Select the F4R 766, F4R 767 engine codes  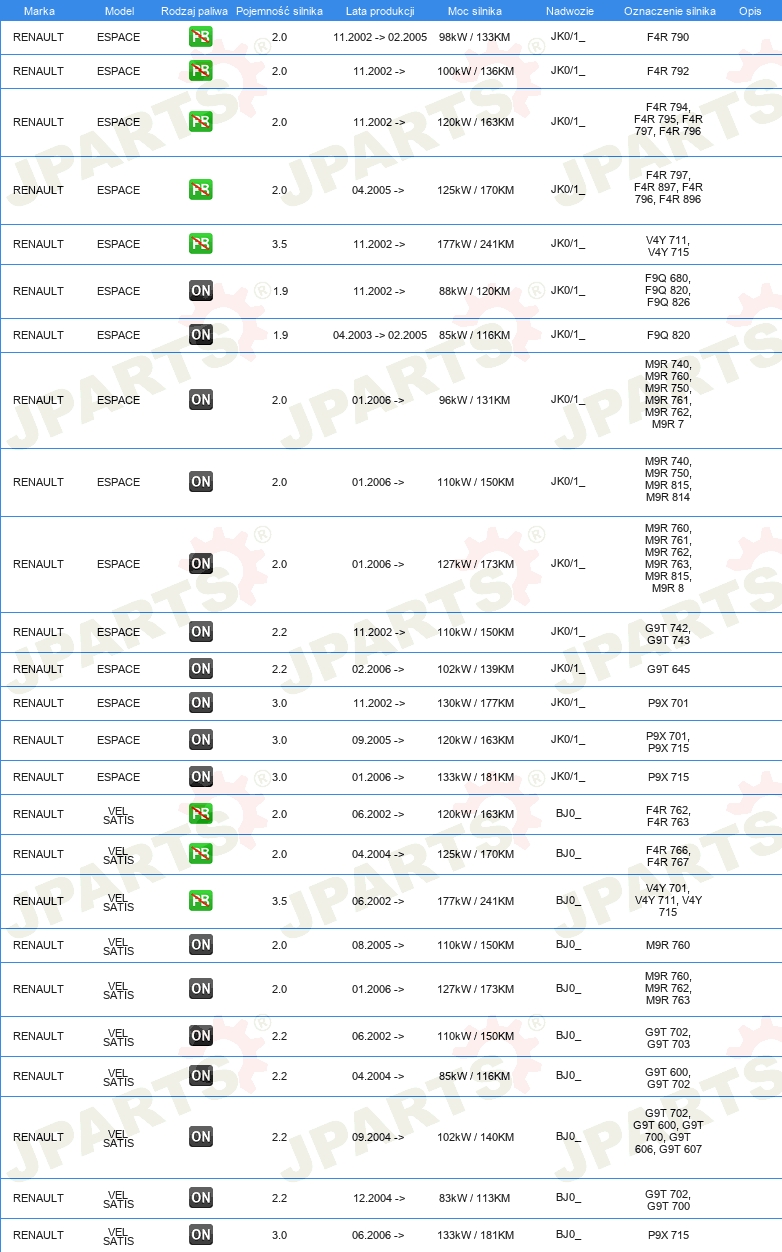tap(668, 855)
